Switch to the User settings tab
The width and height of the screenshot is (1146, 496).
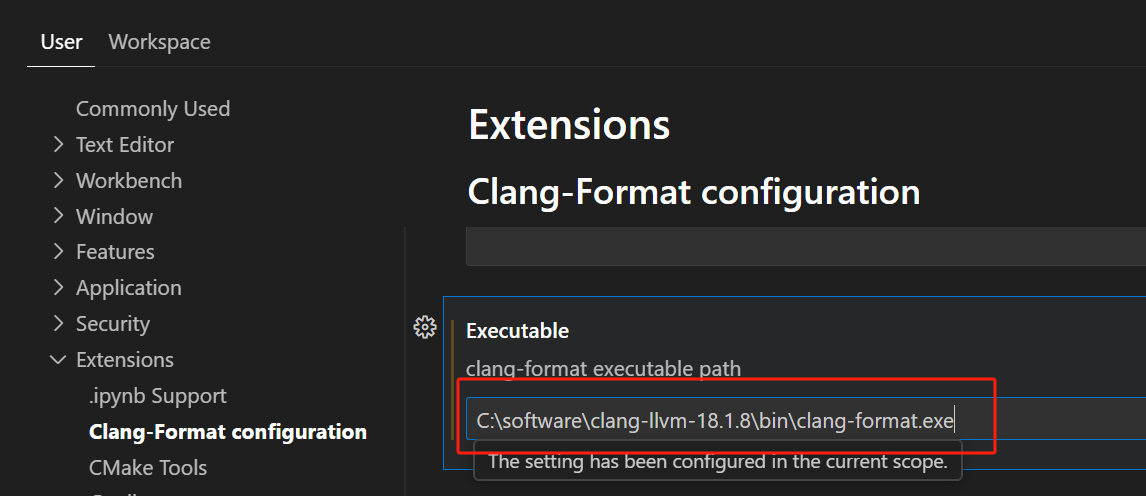[61, 42]
